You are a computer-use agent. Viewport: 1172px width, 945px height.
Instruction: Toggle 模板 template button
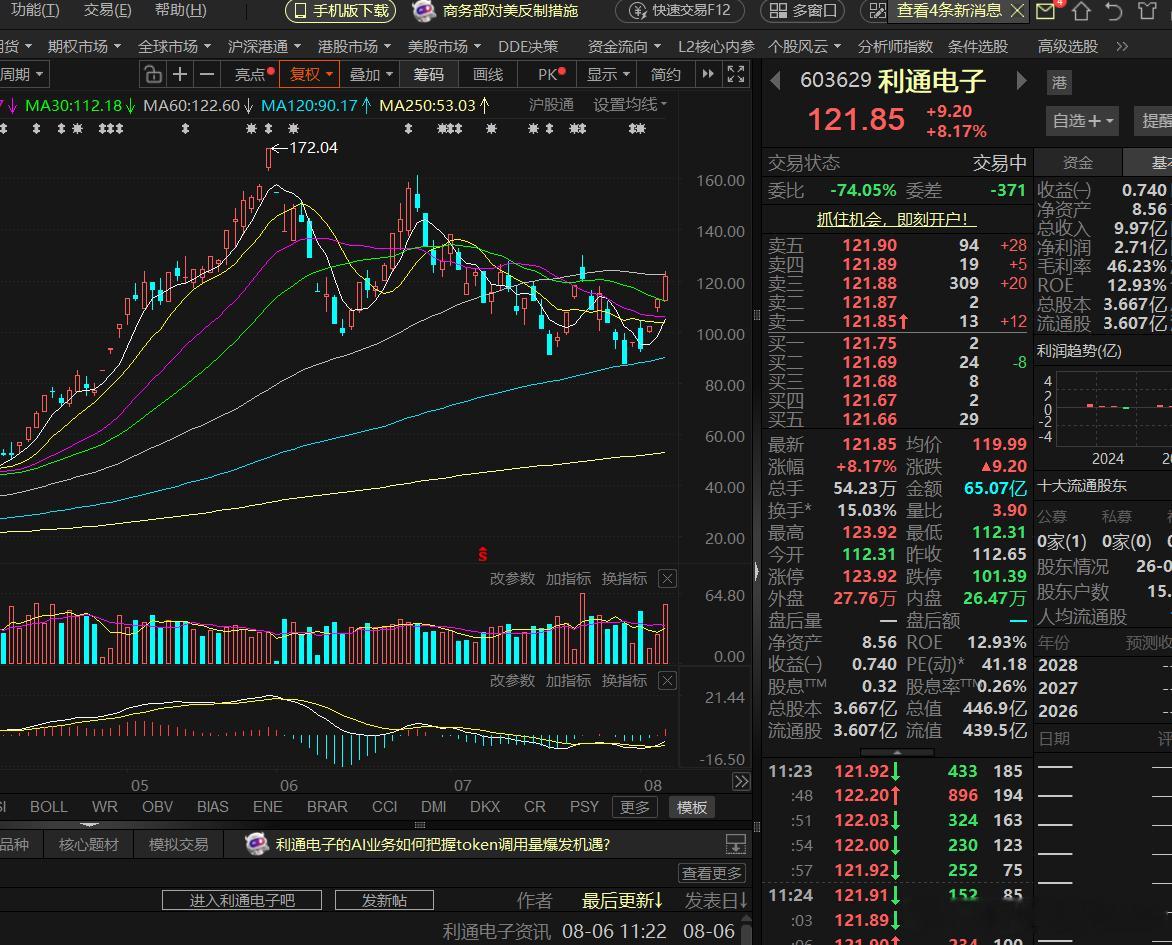point(692,807)
